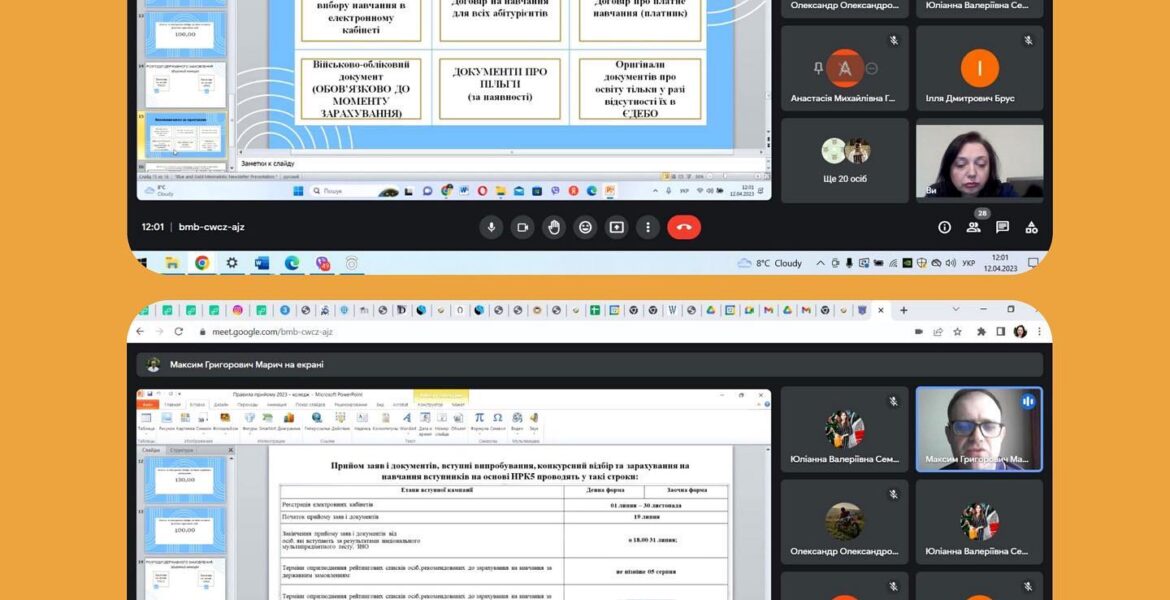
Task: Open Chrome profile avatar
Action: [x=1020, y=331]
